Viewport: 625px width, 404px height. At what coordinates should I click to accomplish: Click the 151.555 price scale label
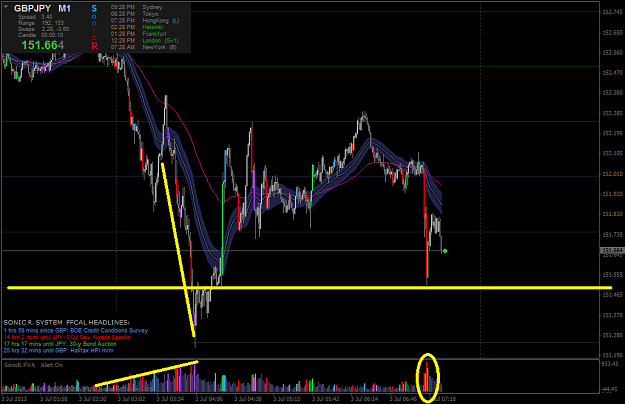(612, 275)
